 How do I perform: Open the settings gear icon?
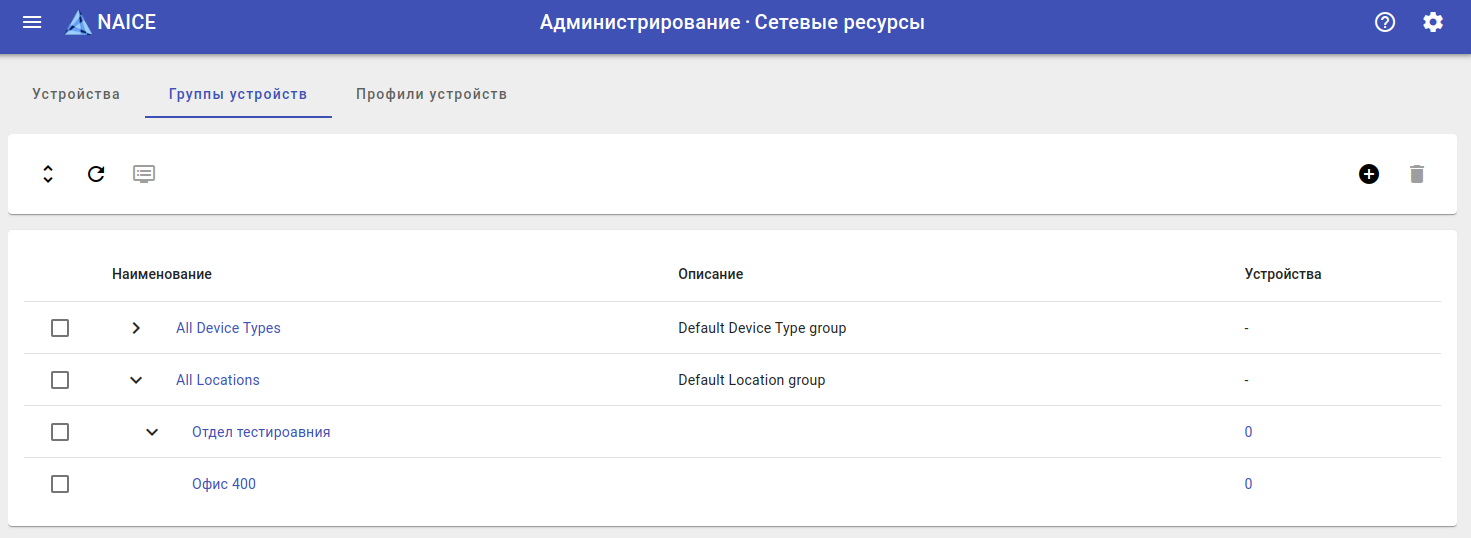(x=1433, y=22)
